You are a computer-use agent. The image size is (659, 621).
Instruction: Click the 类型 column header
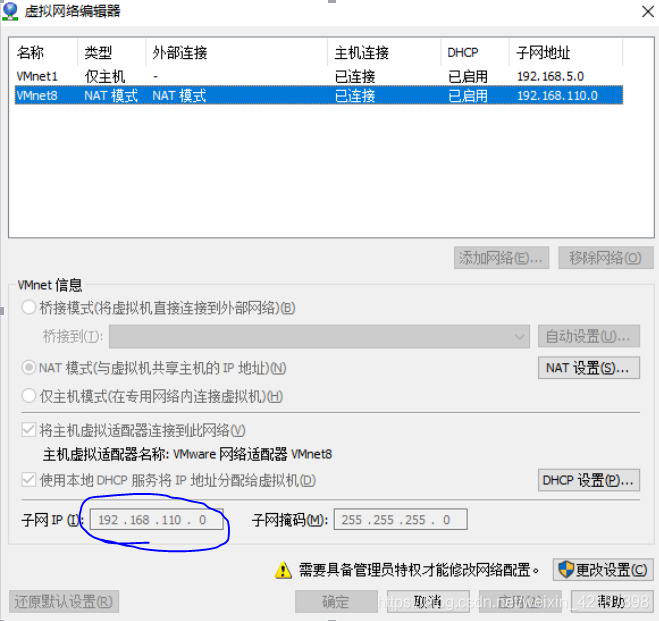(112, 53)
